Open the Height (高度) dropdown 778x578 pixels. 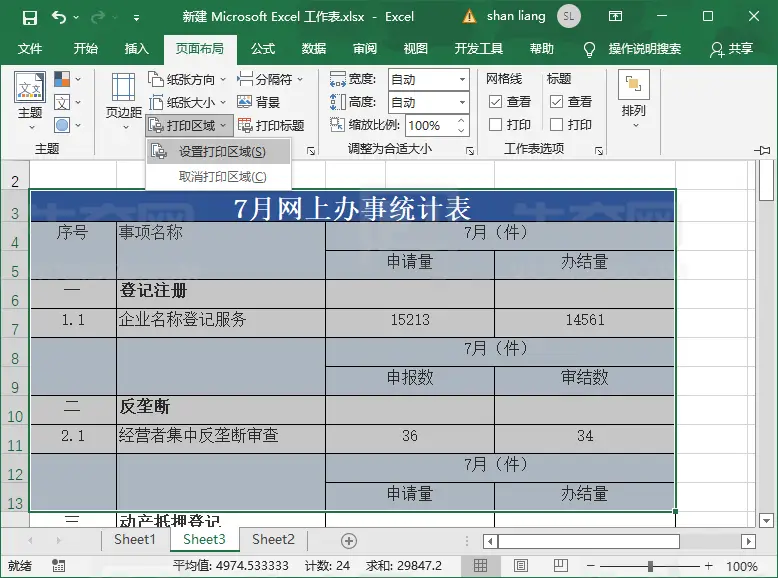[462, 103]
